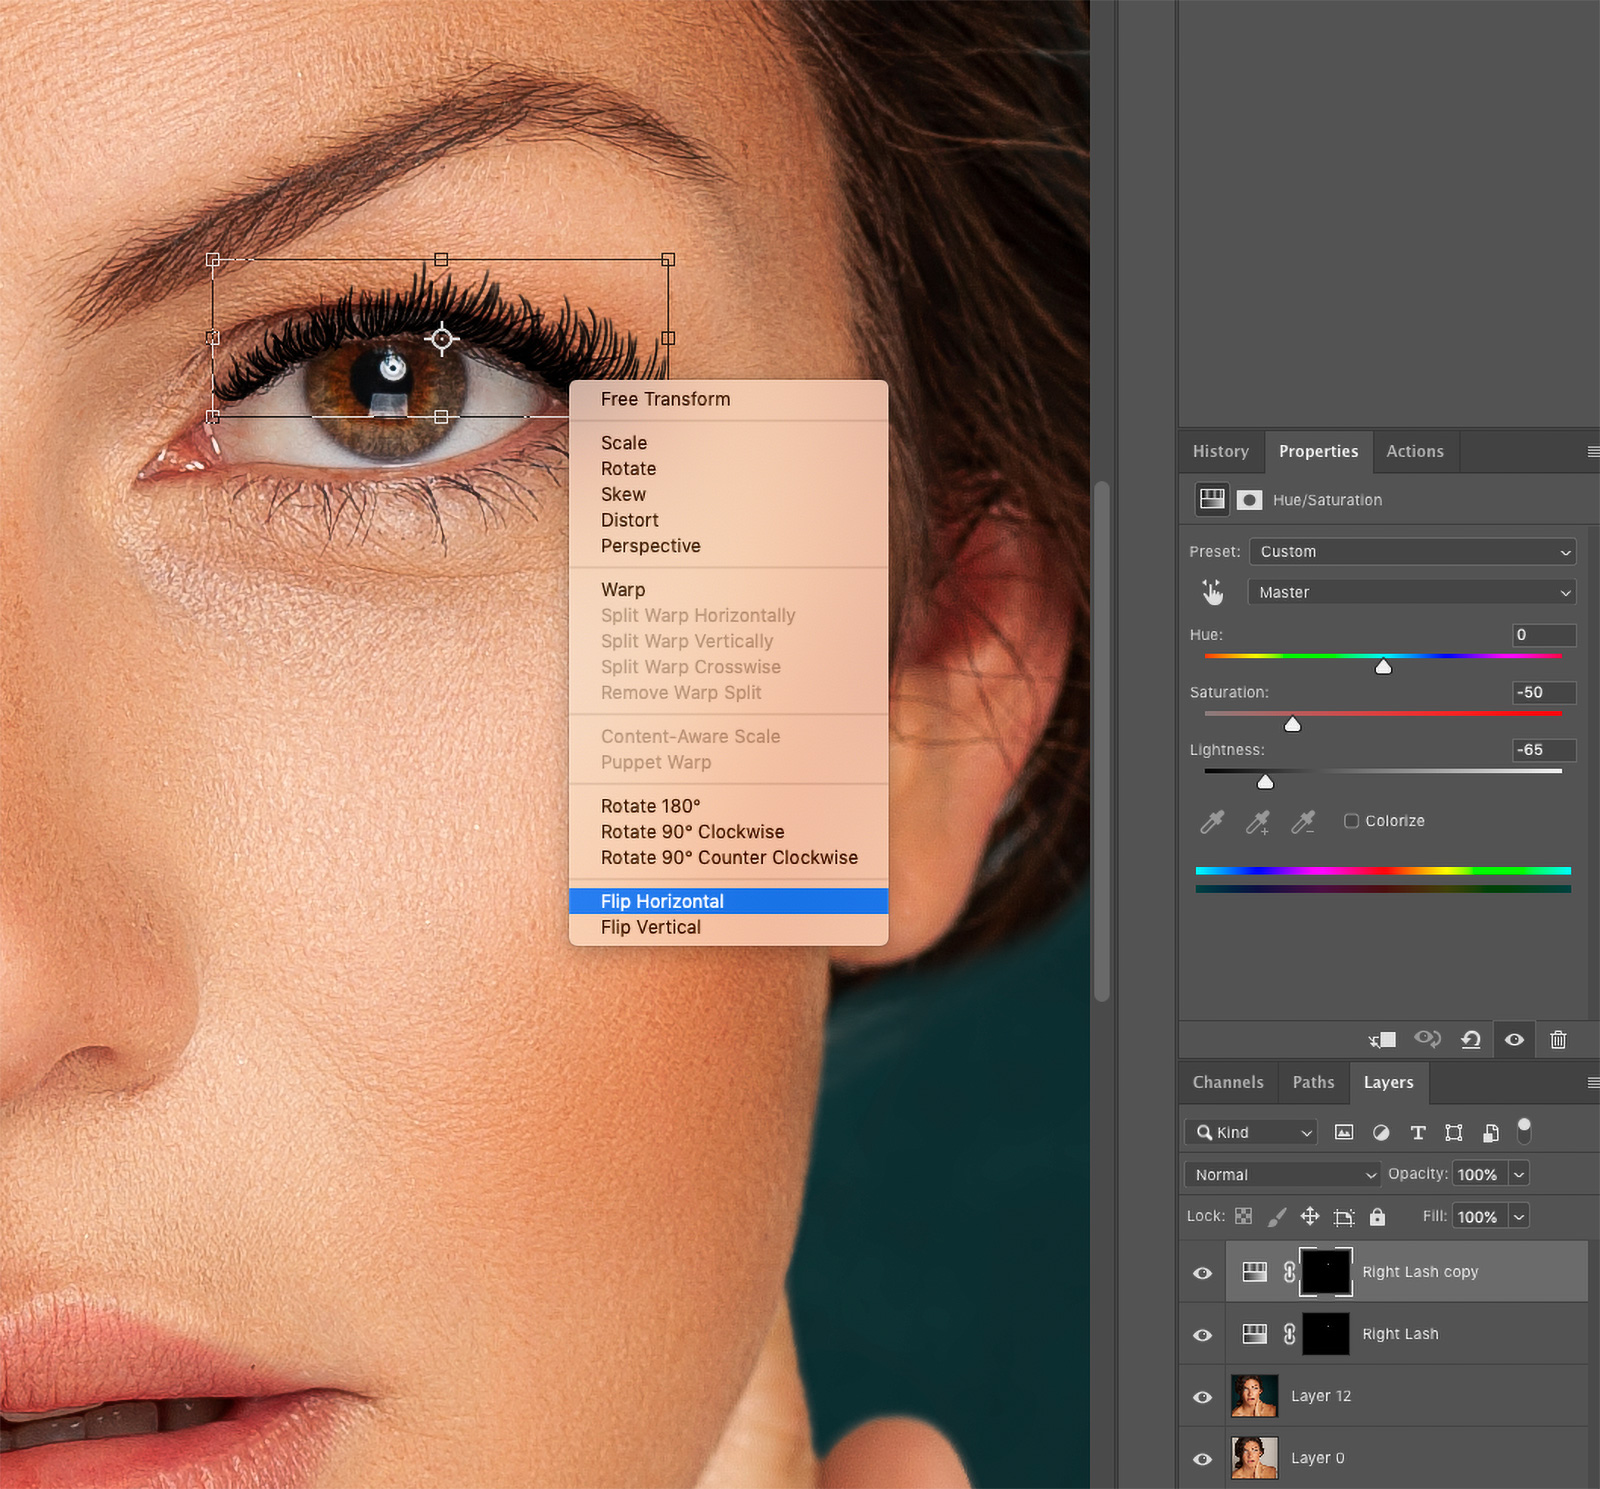The height and width of the screenshot is (1489, 1600).
Task: Click the Hue/Saturation adjustment icon in Properties
Action: [1212, 499]
